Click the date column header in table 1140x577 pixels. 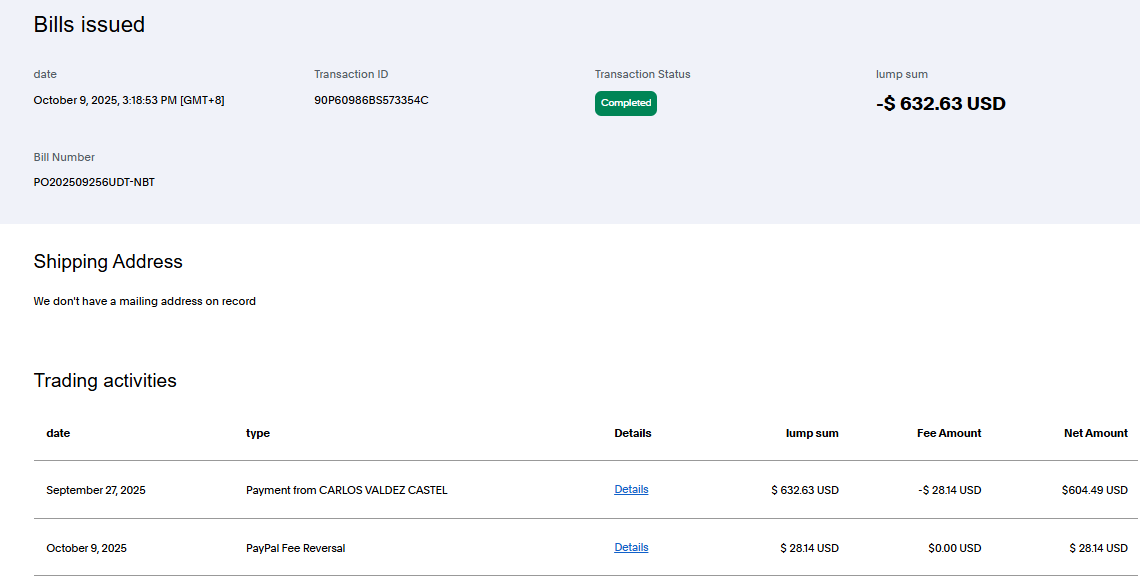tap(58, 433)
